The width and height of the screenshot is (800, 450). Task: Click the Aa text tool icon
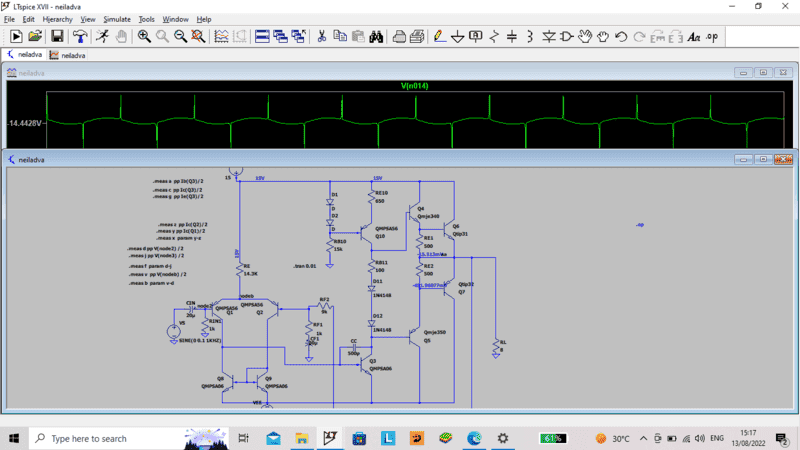pyautogui.click(x=694, y=36)
